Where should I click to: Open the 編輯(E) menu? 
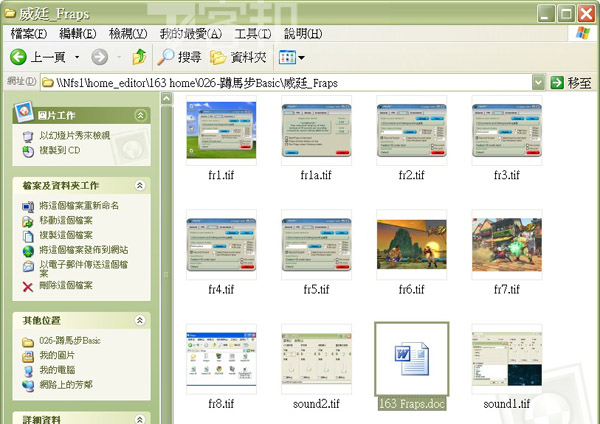coord(78,34)
